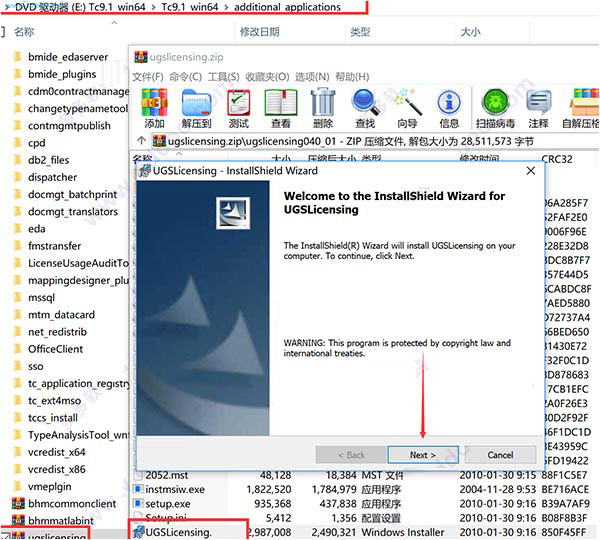The height and width of the screenshot is (540, 600).
Task: Click the WinRAR archive path field
Action: [x=375, y=141]
